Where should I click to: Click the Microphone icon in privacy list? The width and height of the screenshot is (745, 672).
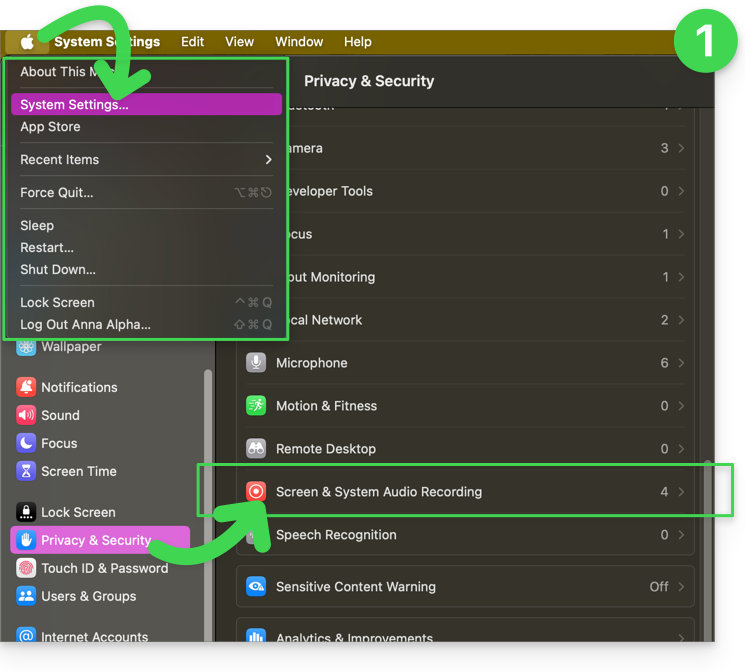click(x=256, y=363)
